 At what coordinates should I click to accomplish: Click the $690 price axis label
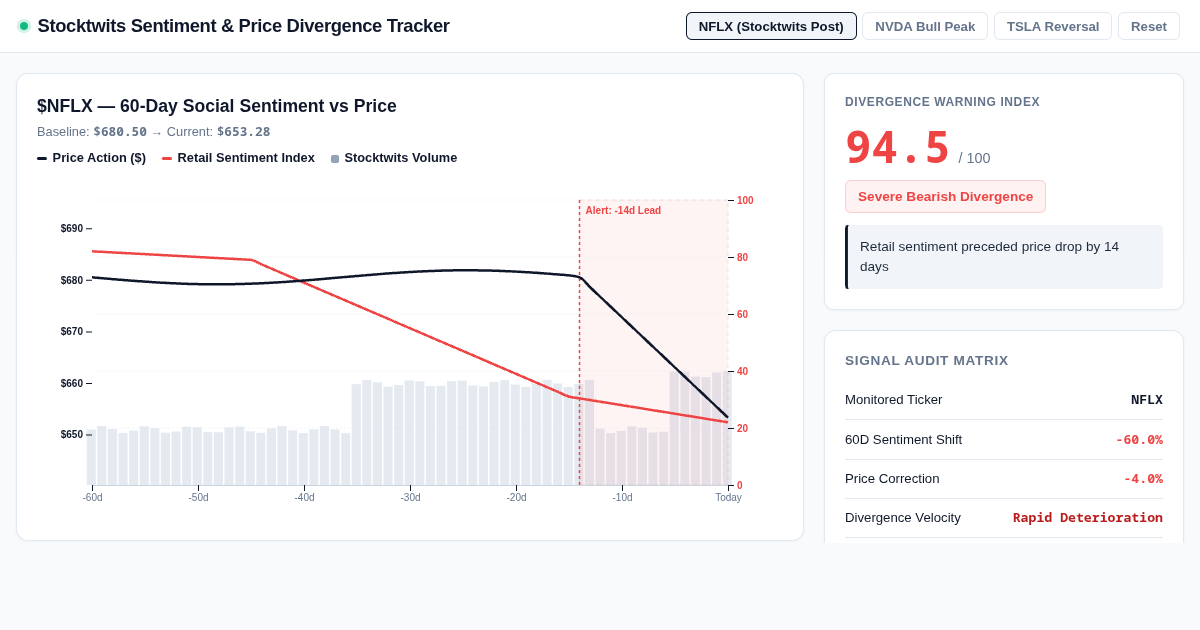[72, 229]
